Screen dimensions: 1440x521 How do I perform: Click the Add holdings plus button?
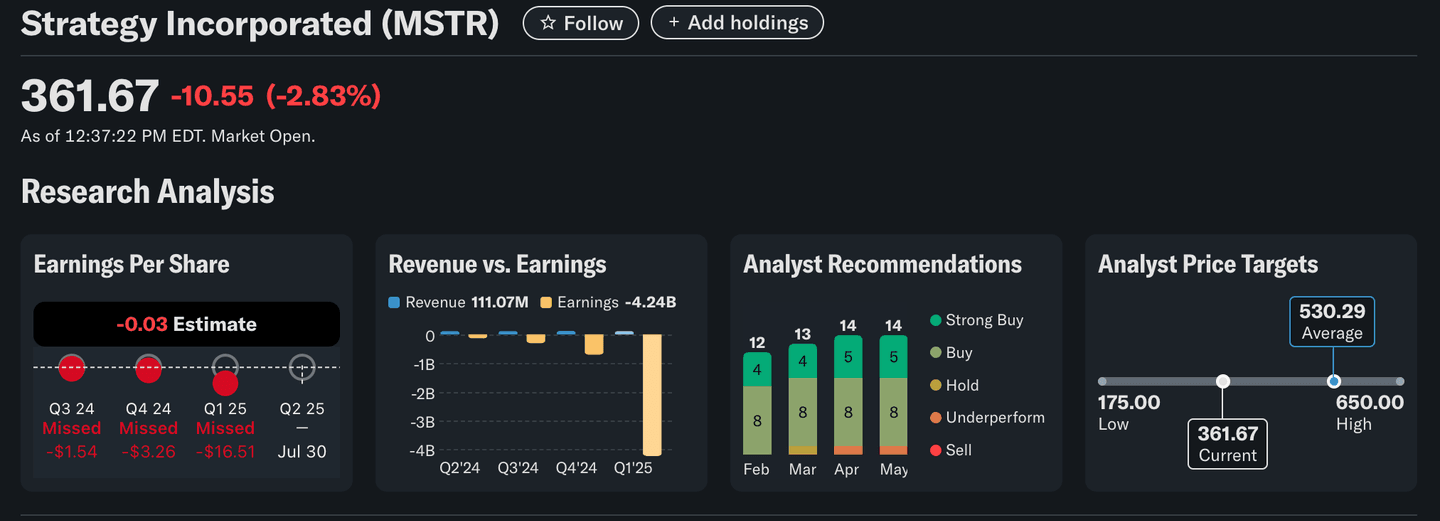[x=736, y=22]
